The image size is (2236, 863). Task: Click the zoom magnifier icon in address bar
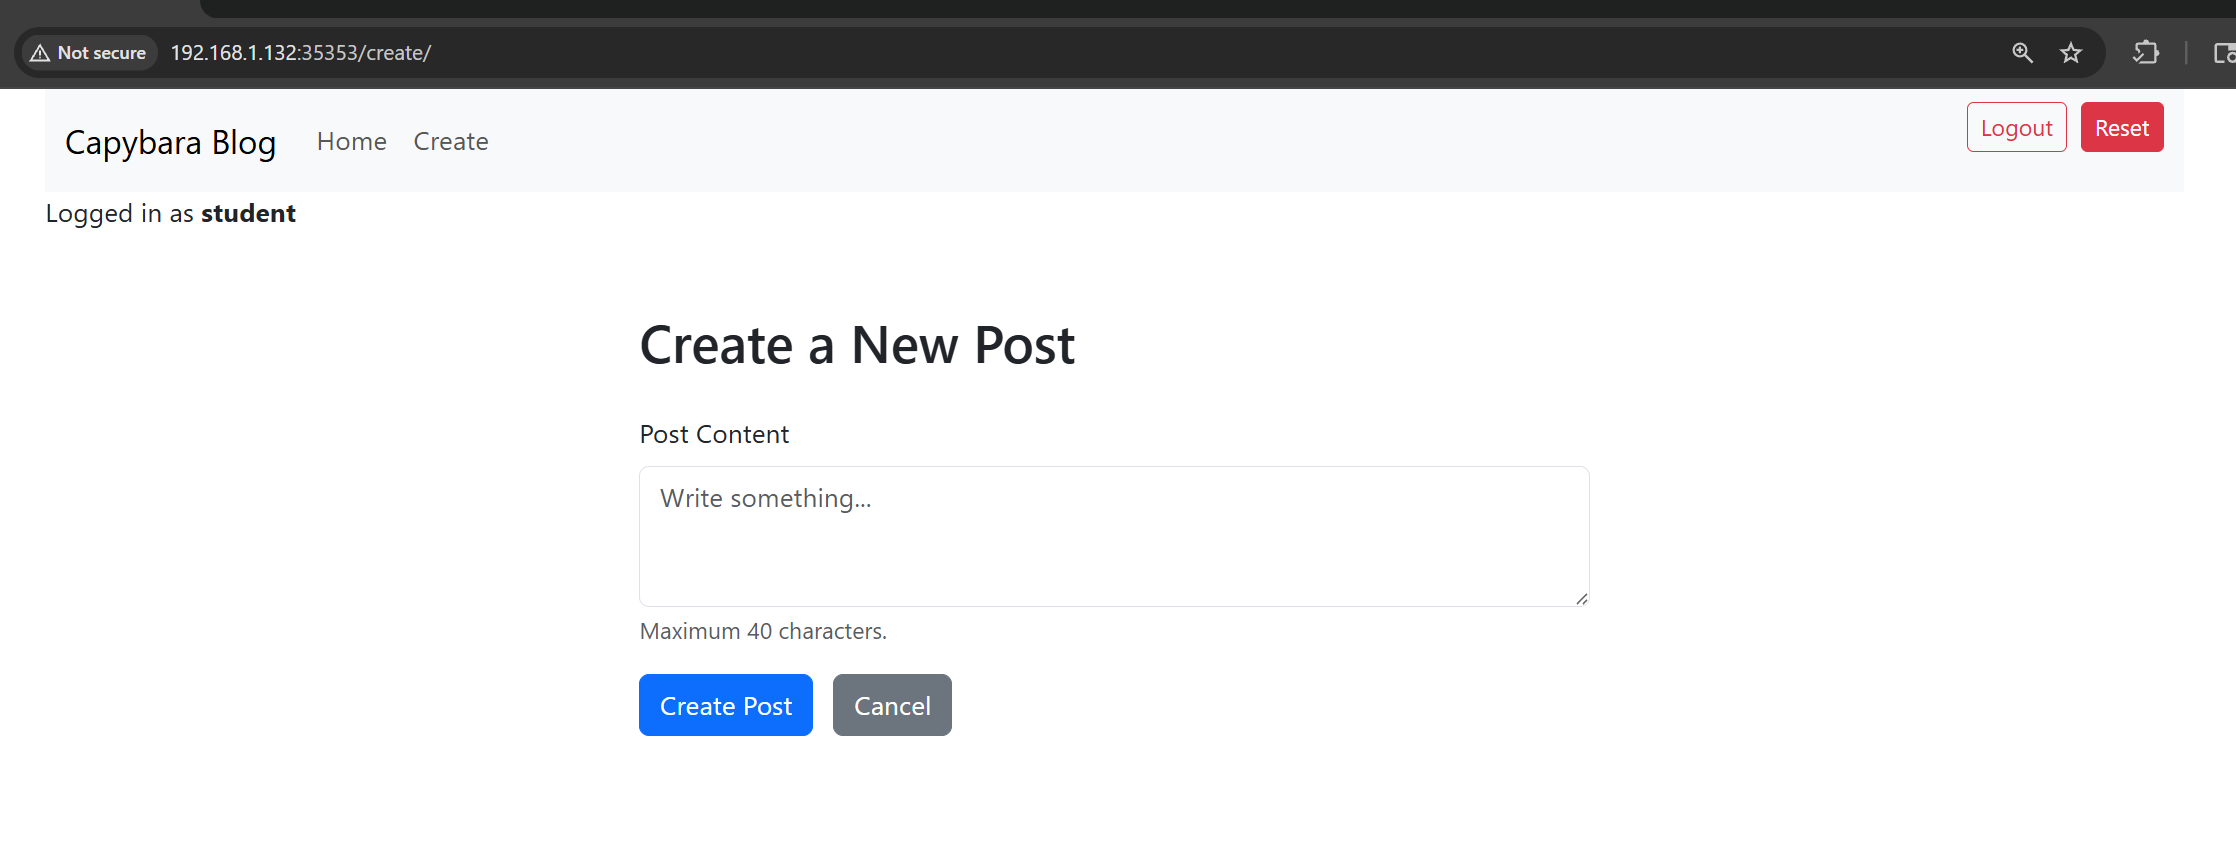pos(2022,53)
